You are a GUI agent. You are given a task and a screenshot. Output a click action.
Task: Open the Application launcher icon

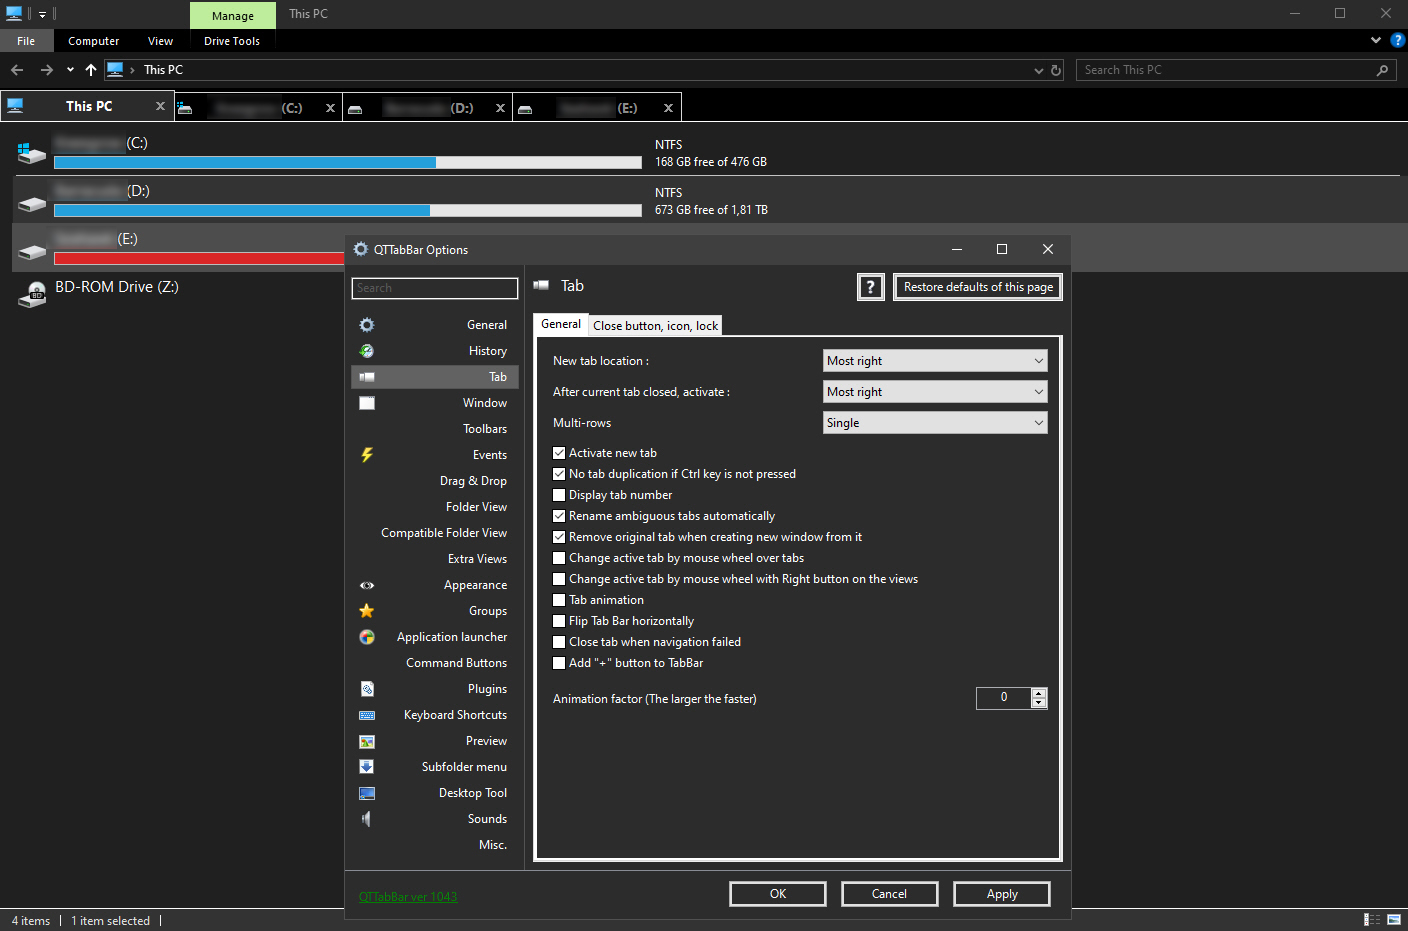(x=367, y=637)
